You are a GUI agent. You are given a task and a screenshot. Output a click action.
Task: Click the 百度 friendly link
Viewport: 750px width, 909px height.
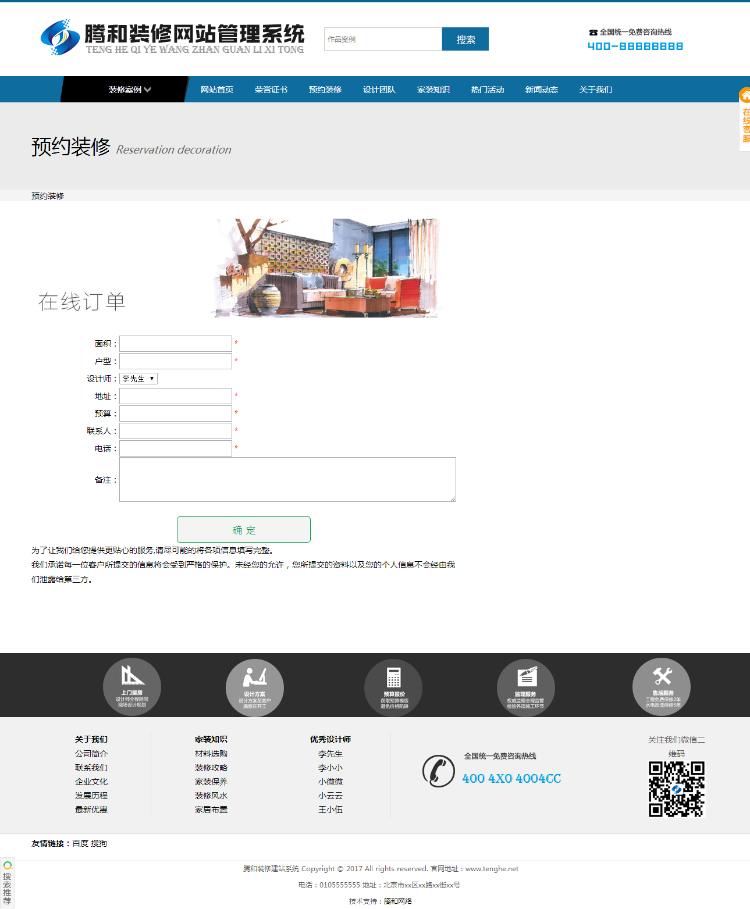tap(80, 843)
